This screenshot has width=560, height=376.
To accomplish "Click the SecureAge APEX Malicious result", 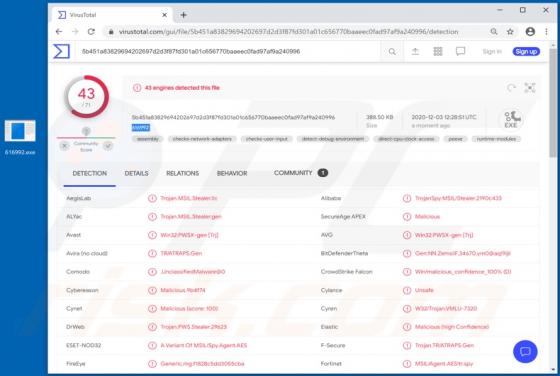I will coord(427,216).
